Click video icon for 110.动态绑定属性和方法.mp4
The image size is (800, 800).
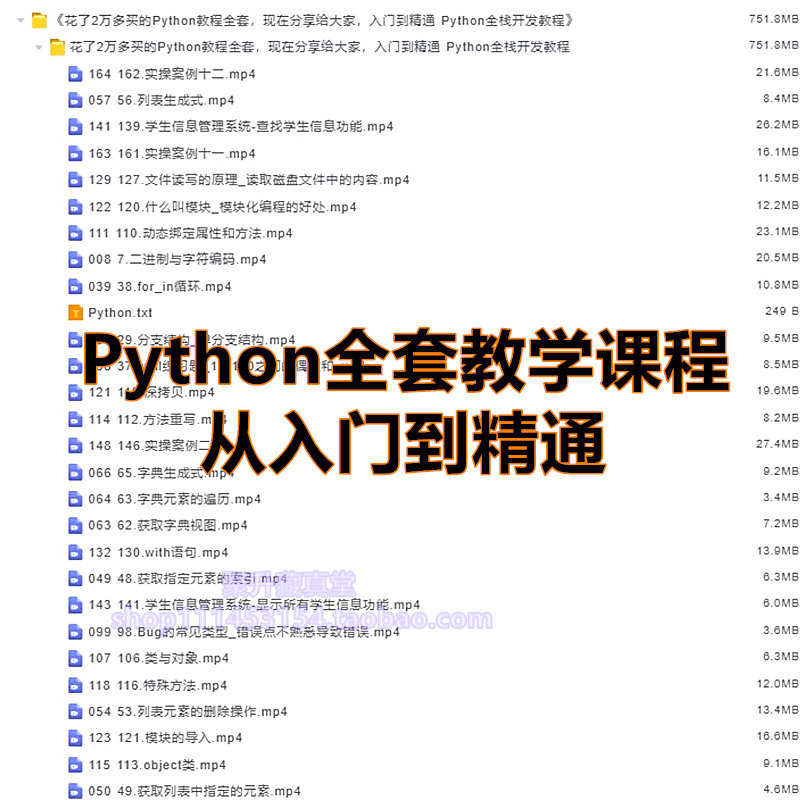(x=75, y=233)
